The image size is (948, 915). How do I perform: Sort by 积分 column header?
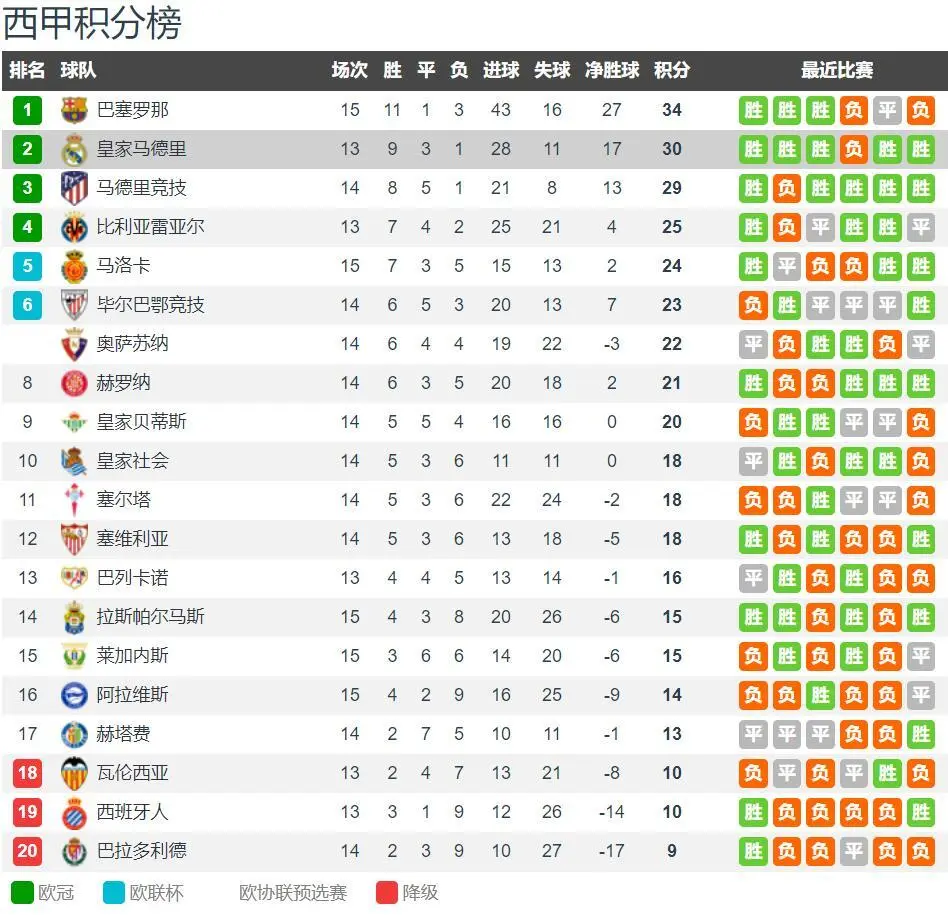tap(672, 70)
